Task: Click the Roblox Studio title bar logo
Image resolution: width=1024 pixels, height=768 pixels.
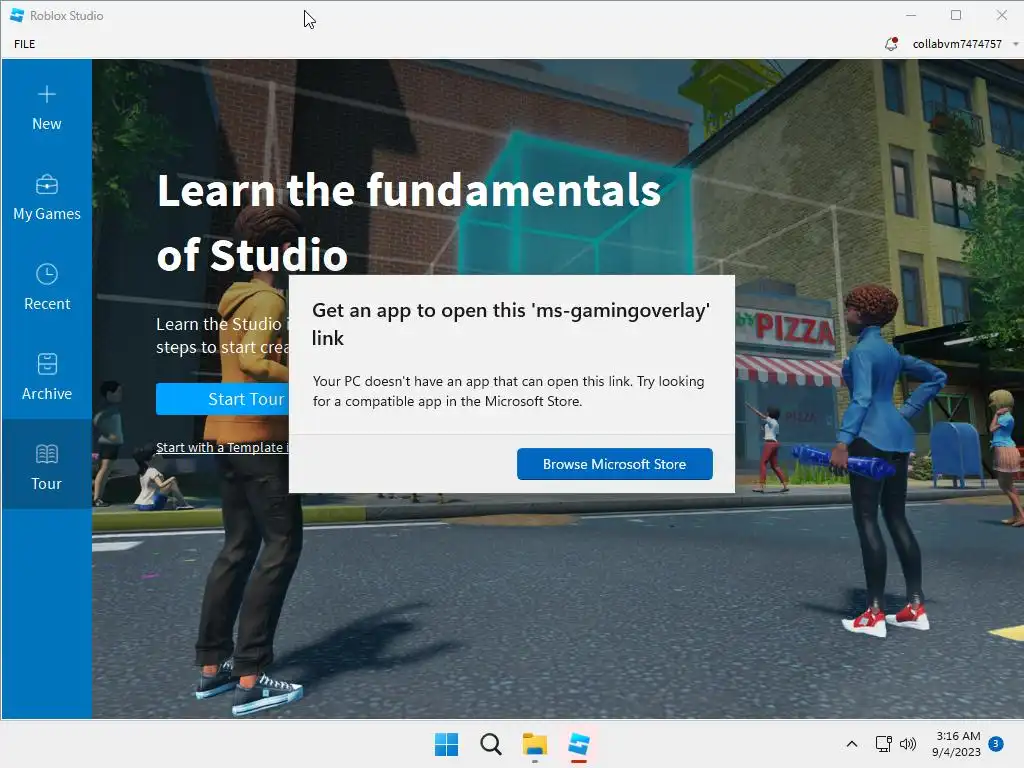Action: [17, 15]
